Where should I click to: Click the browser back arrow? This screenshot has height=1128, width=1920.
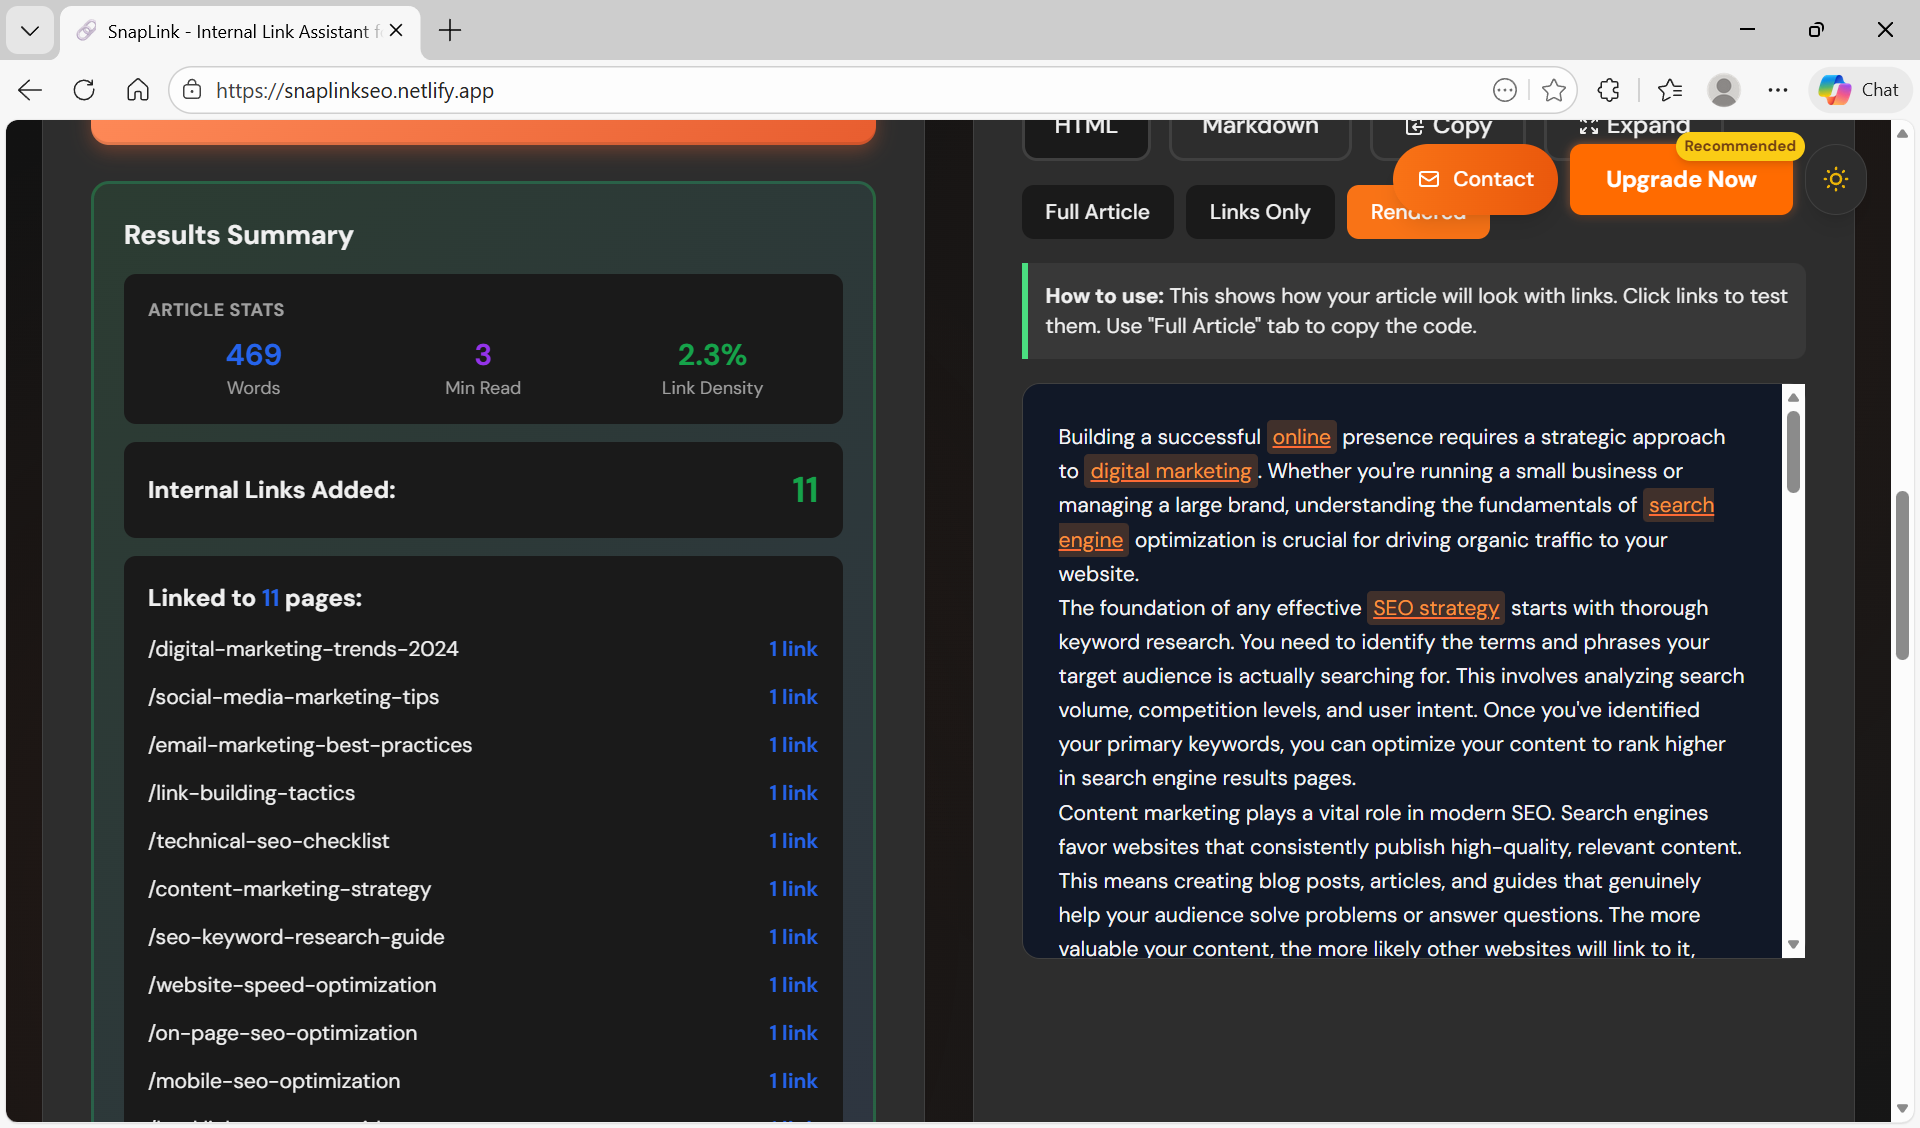(x=30, y=90)
